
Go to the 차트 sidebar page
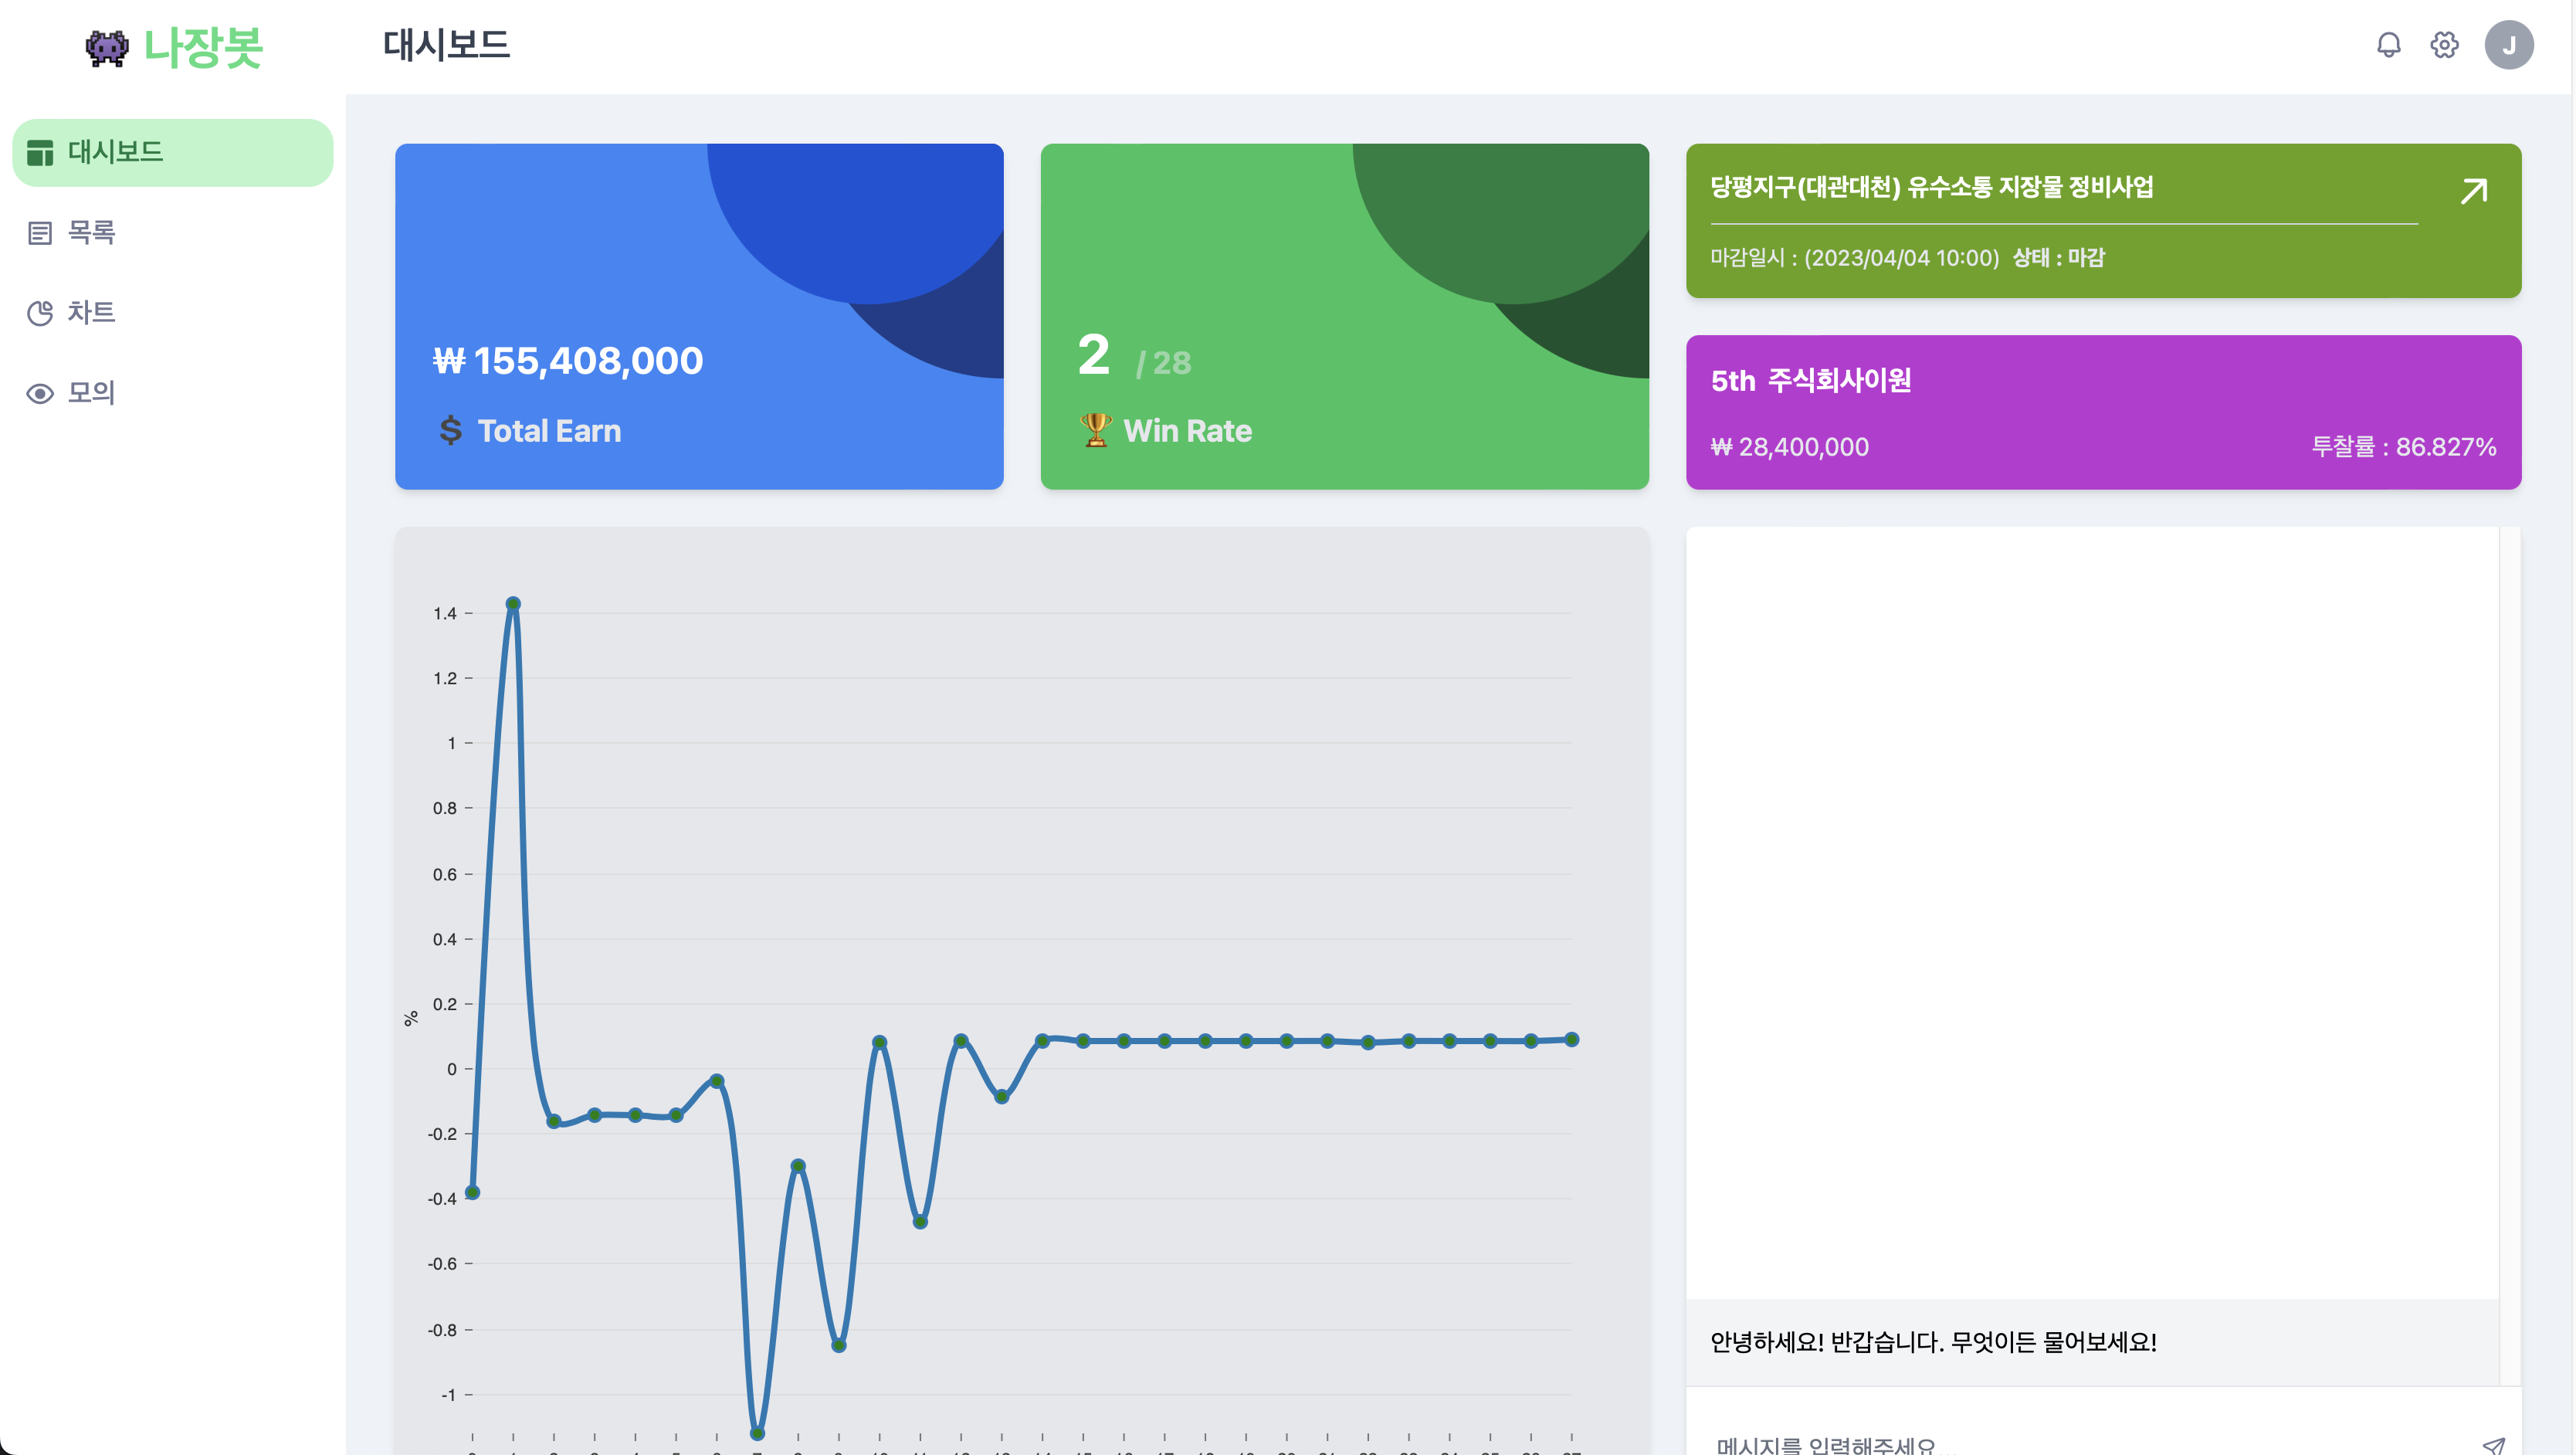[x=90, y=312]
